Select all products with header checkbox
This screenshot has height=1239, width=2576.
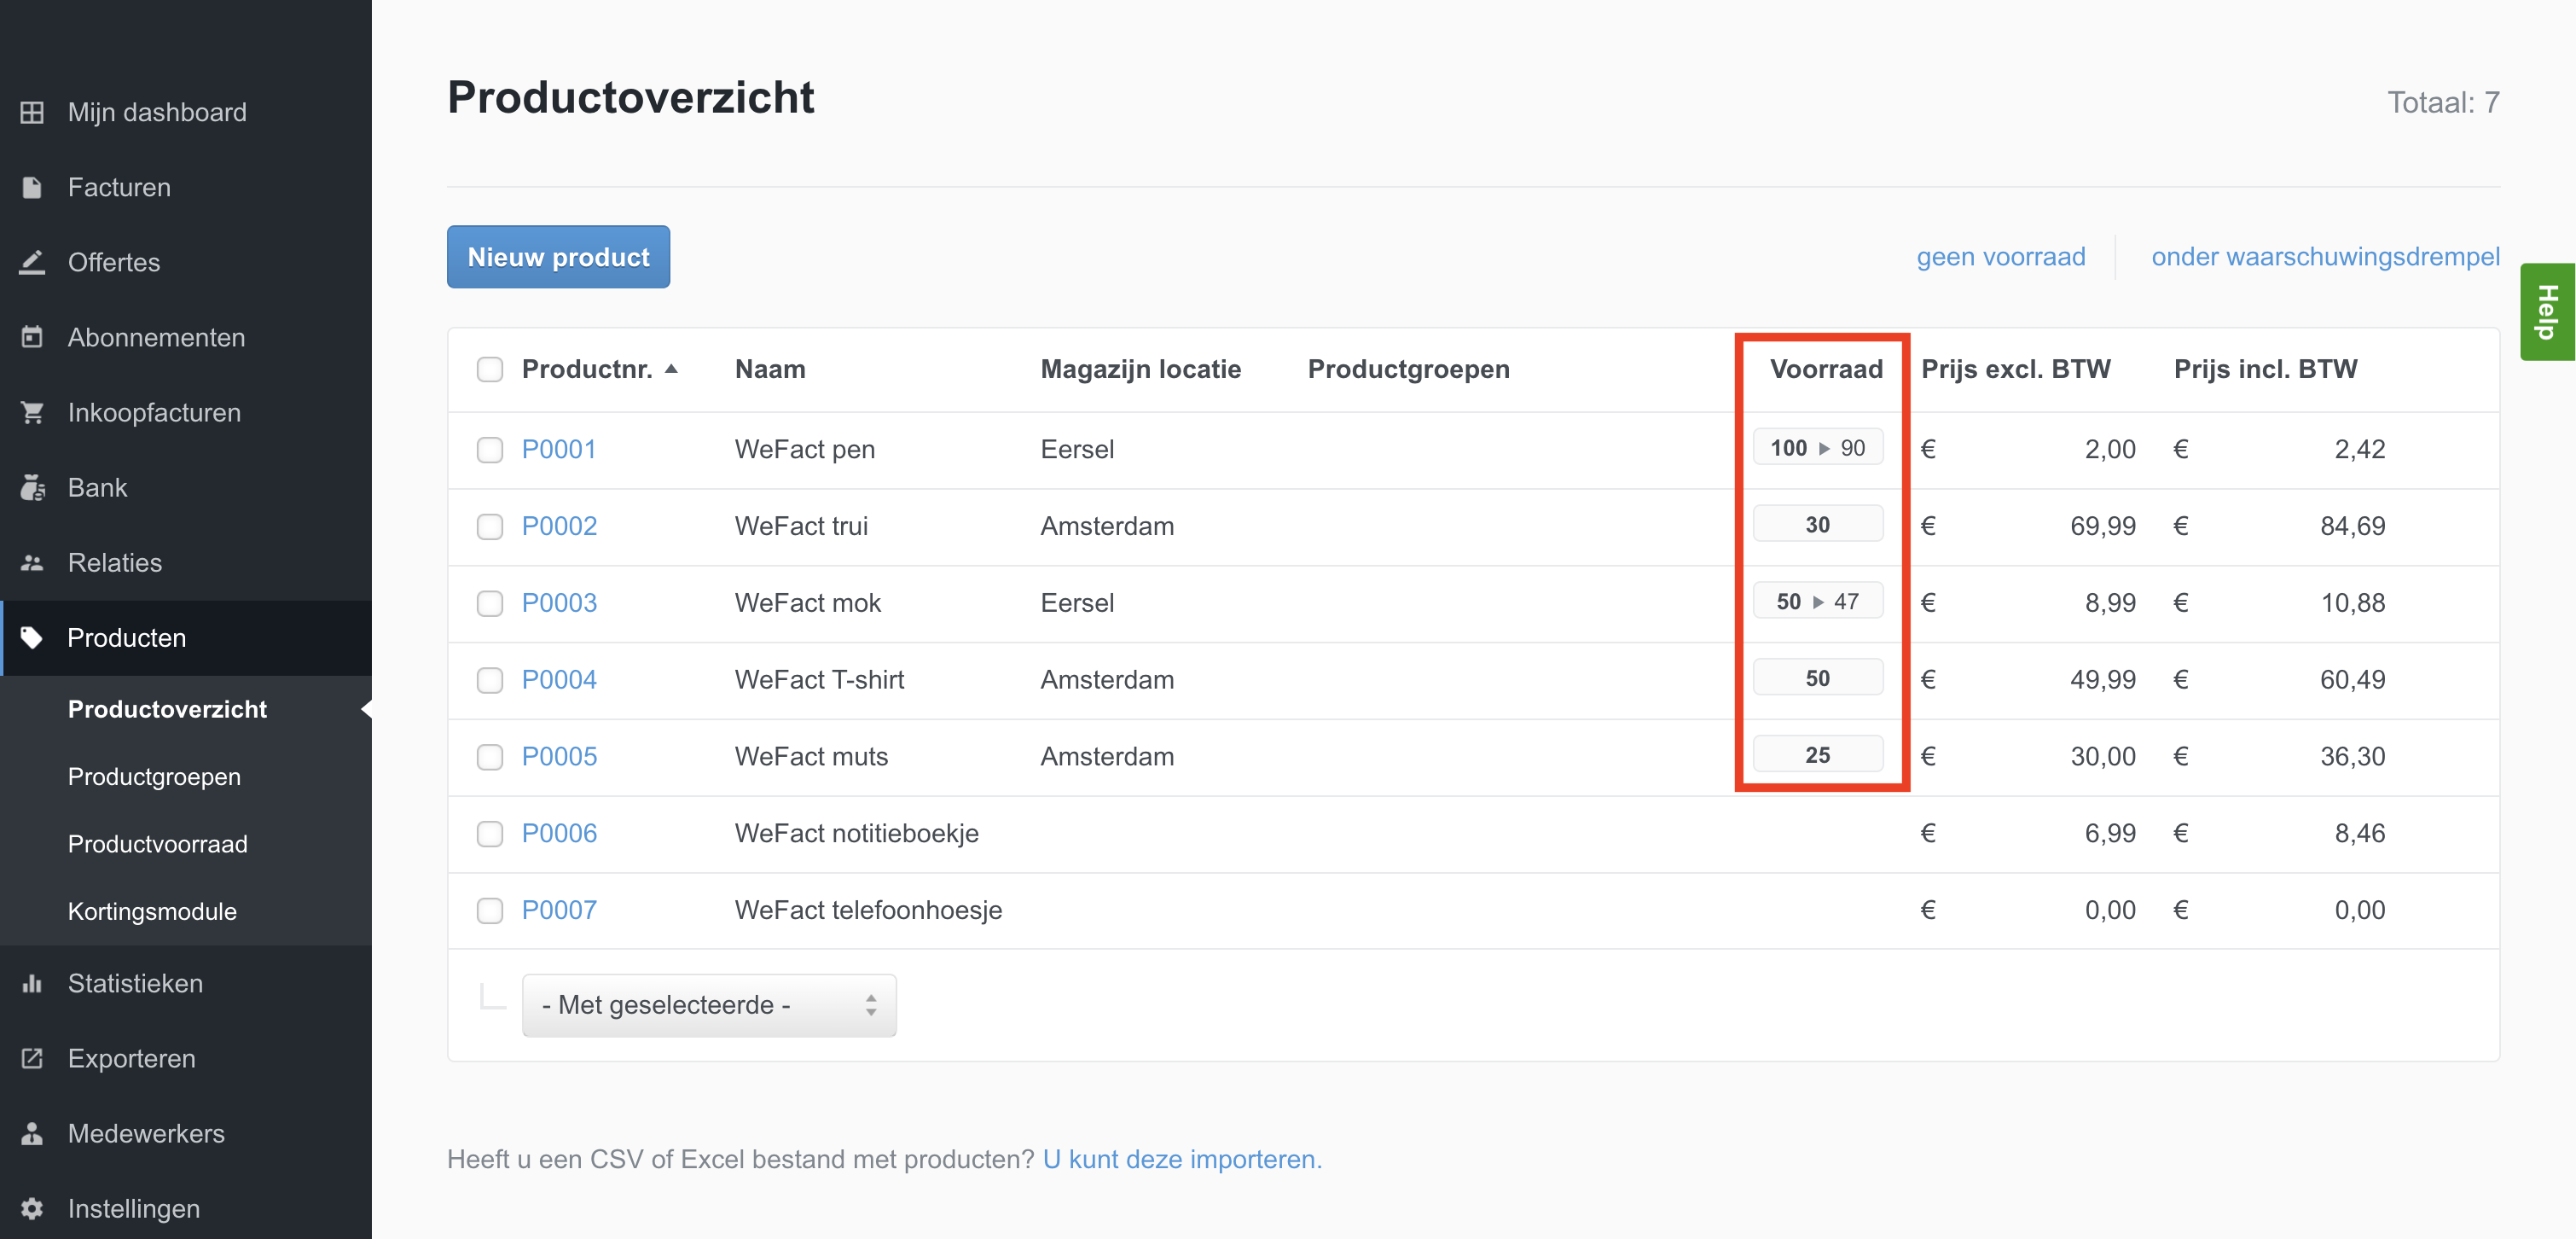(489, 369)
